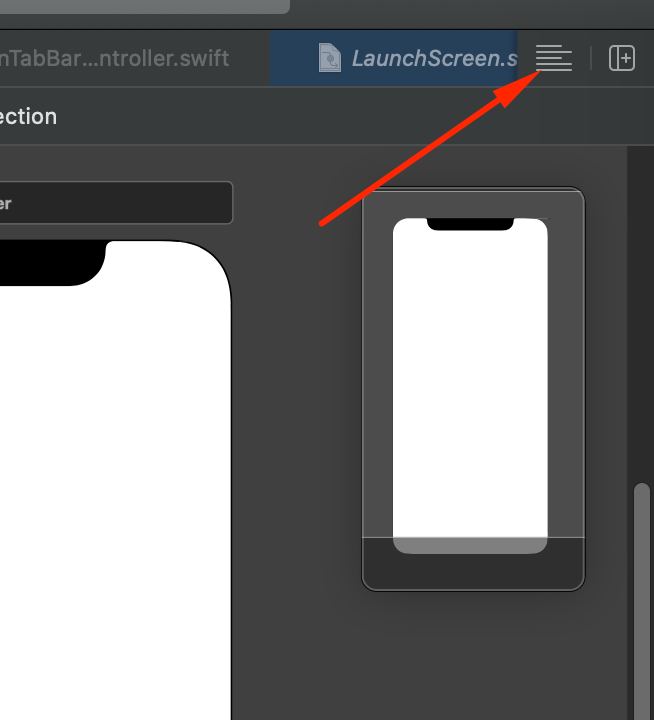Click the black notch of the large canvas device
This screenshot has width=654, height=720.
tap(52, 263)
